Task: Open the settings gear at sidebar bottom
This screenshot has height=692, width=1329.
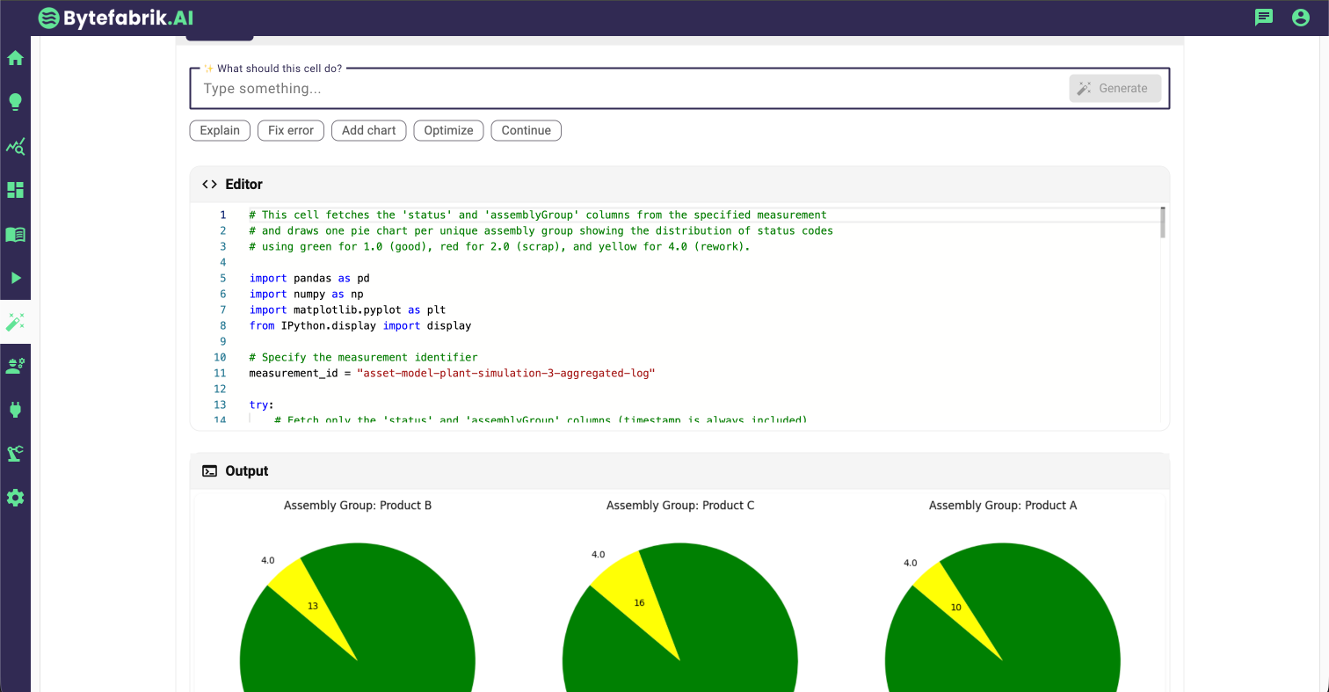Action: (x=15, y=497)
